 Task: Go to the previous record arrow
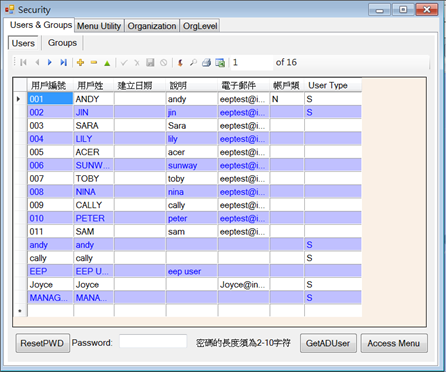coord(37,62)
